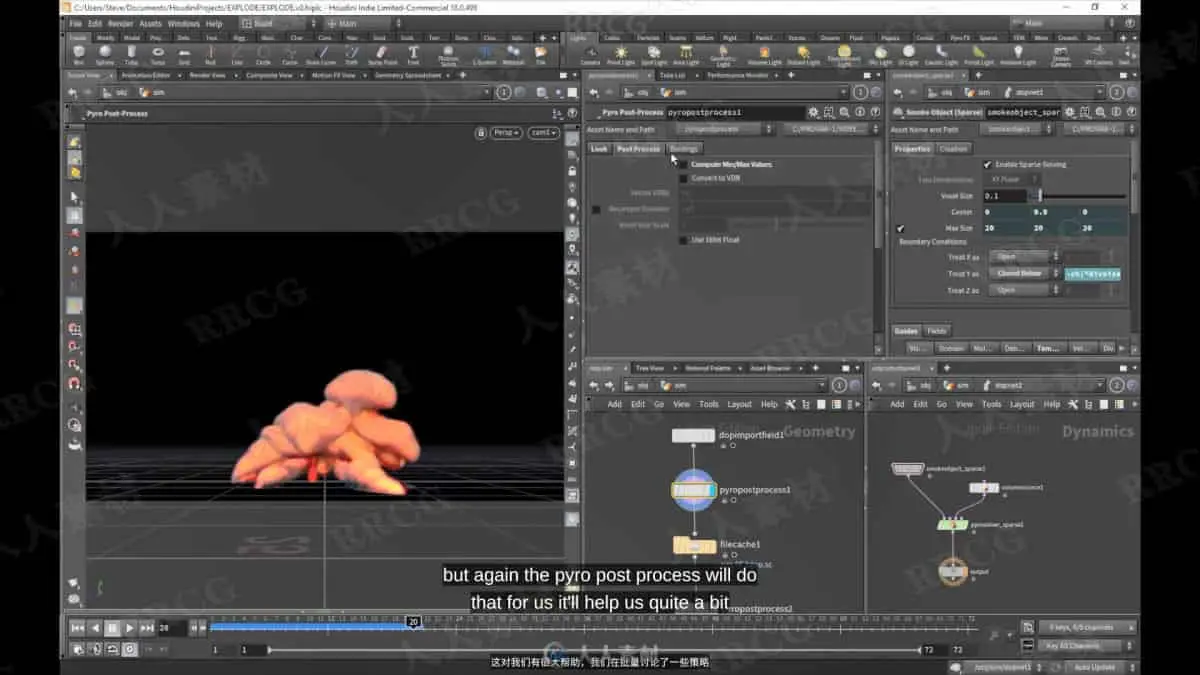
Task: Open Treat Y as Closed Below dropdown
Action: coord(1023,273)
